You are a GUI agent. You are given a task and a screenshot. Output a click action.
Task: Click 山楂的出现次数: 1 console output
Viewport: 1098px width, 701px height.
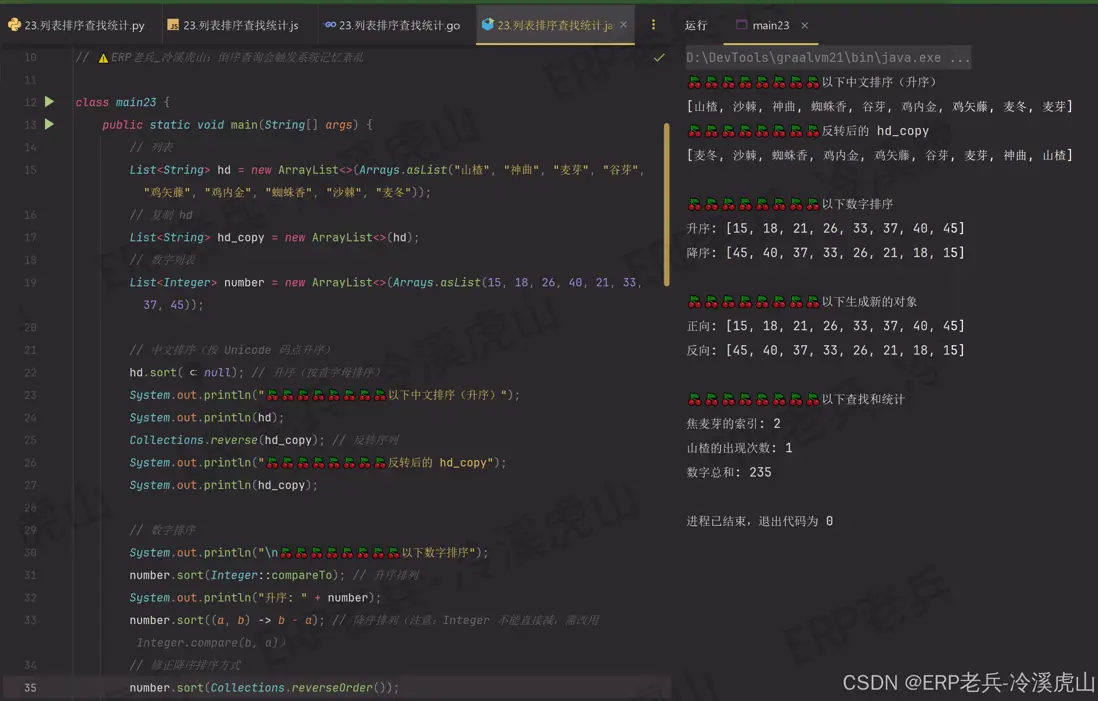(739, 447)
